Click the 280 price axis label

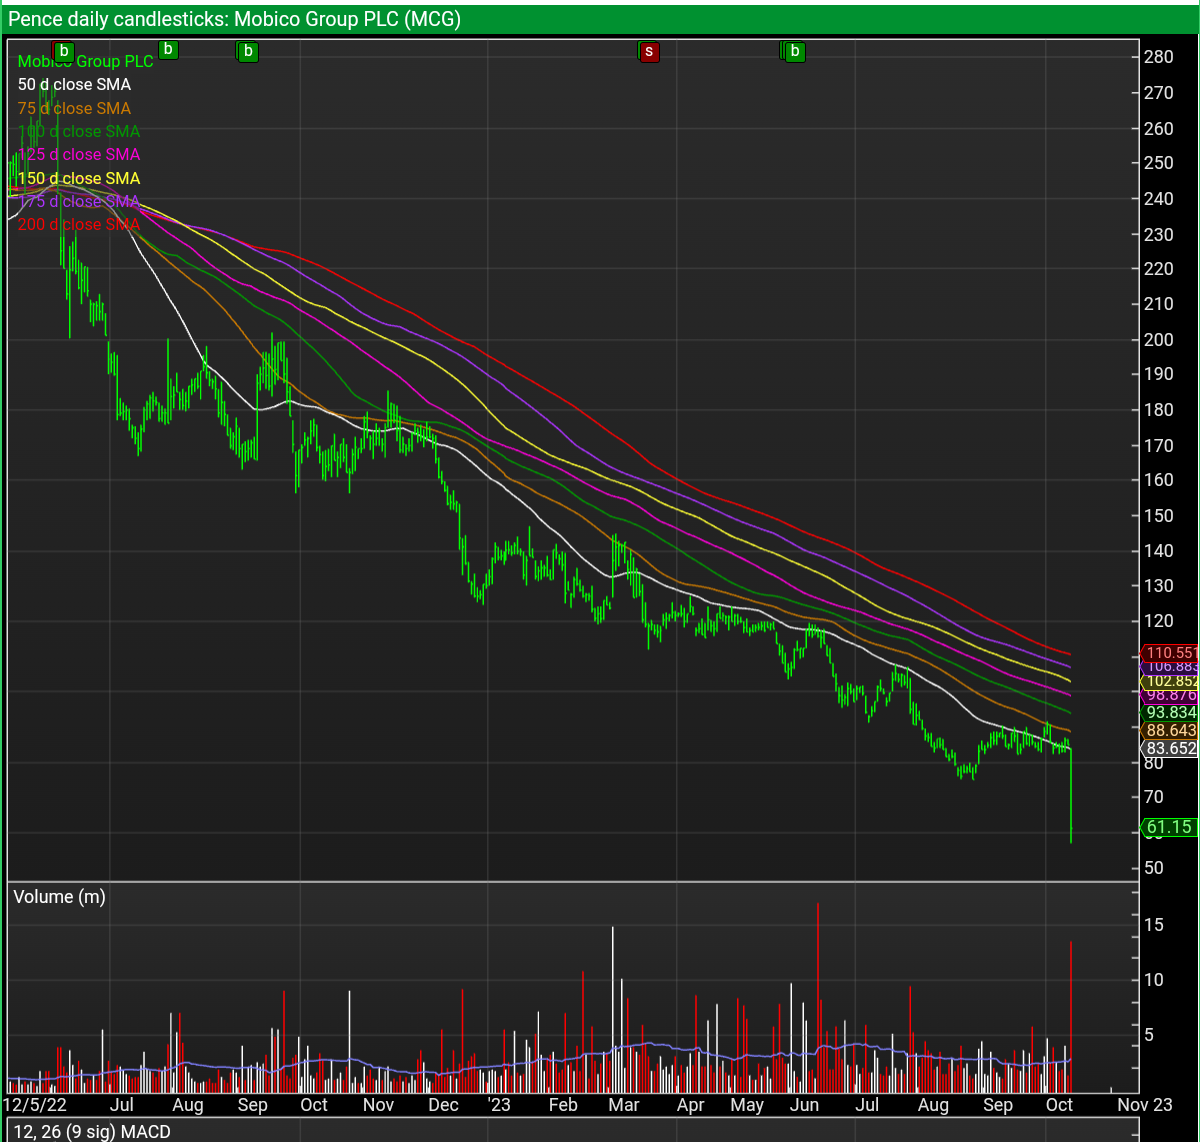pyautogui.click(x=1159, y=57)
